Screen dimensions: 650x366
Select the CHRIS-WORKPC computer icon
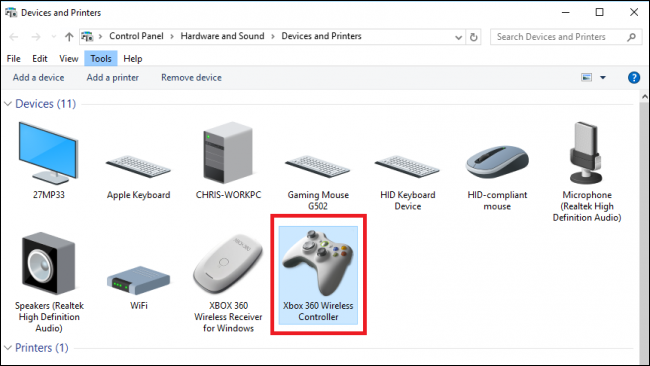pyautogui.click(x=228, y=153)
